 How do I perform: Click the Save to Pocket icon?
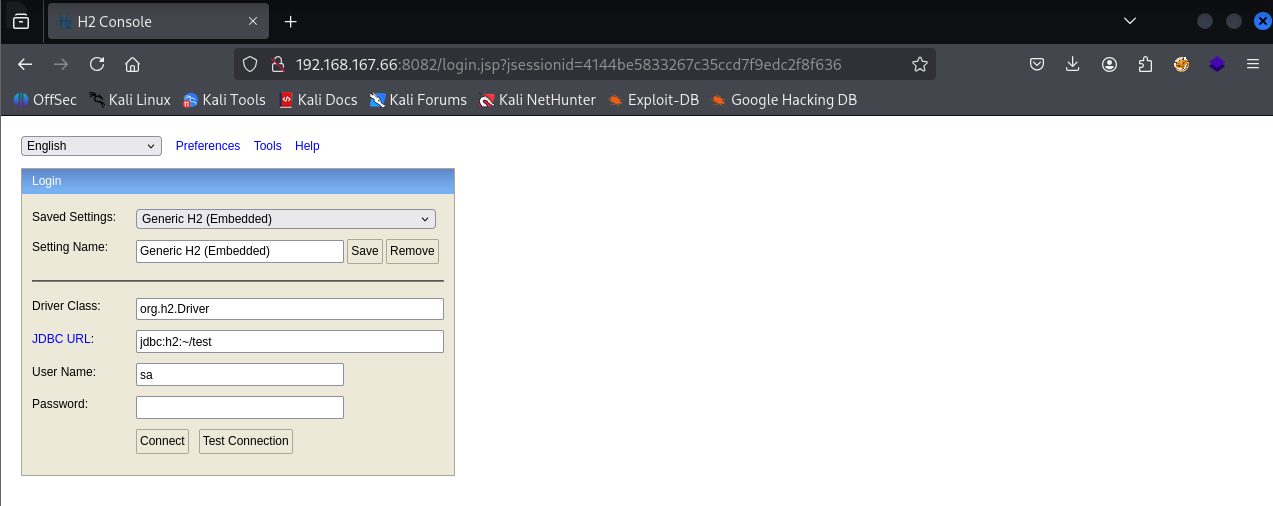pos(1037,64)
